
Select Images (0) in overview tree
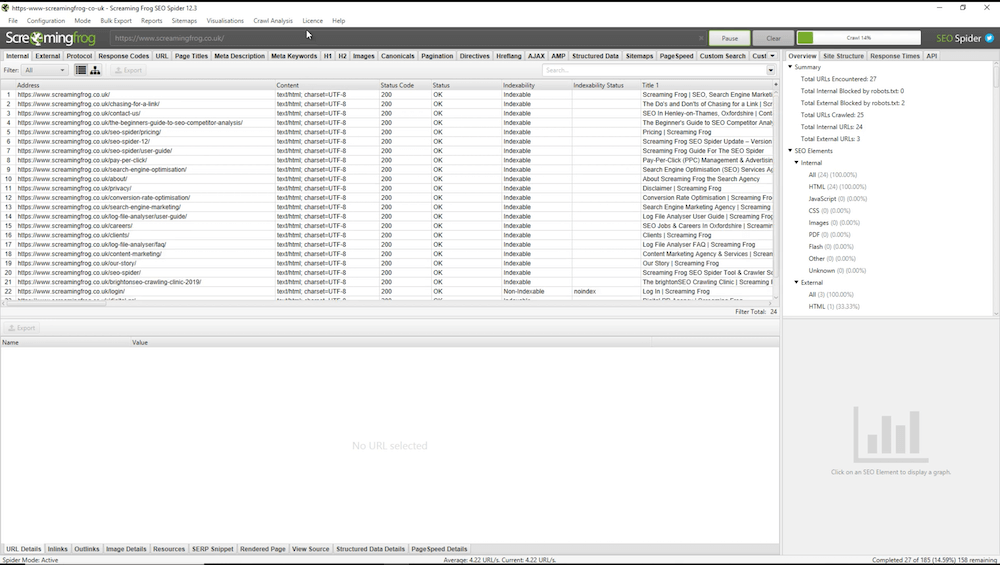coord(834,223)
